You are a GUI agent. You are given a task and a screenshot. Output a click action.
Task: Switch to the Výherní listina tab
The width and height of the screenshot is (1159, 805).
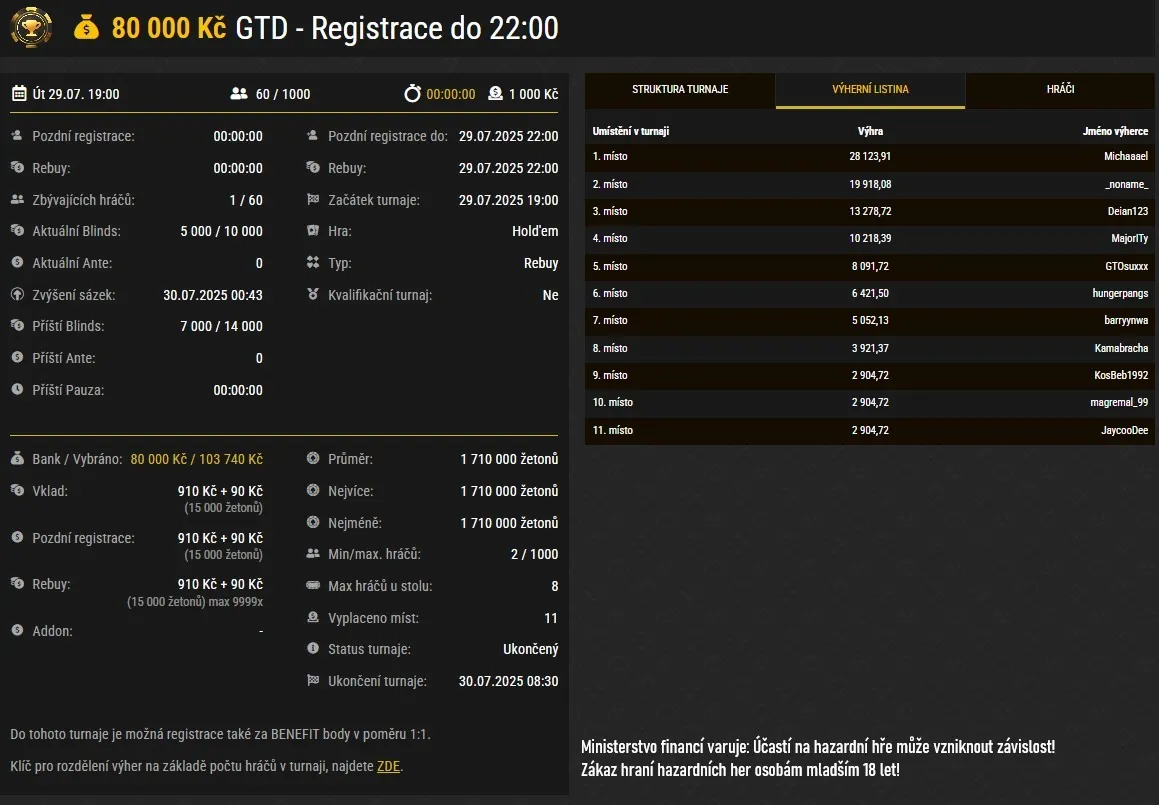click(870, 90)
